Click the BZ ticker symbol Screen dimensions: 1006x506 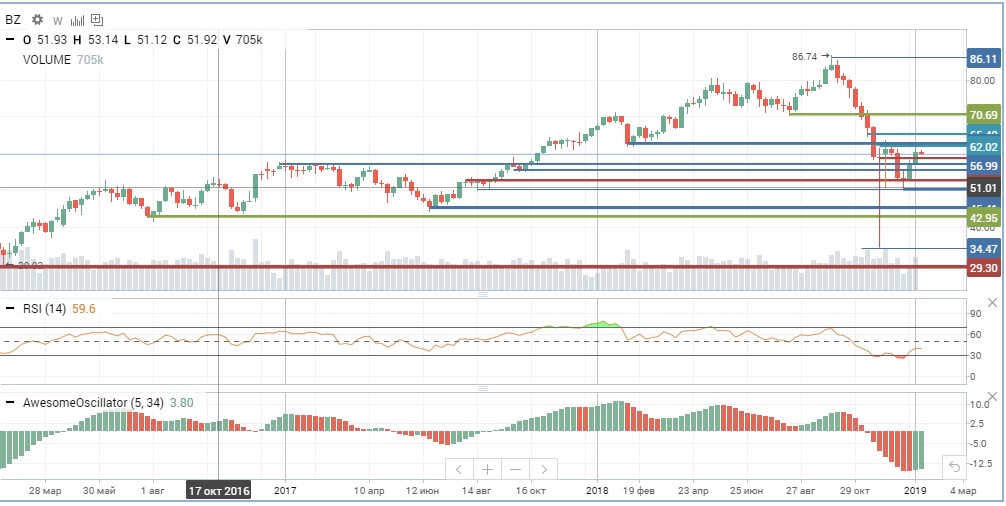13,19
